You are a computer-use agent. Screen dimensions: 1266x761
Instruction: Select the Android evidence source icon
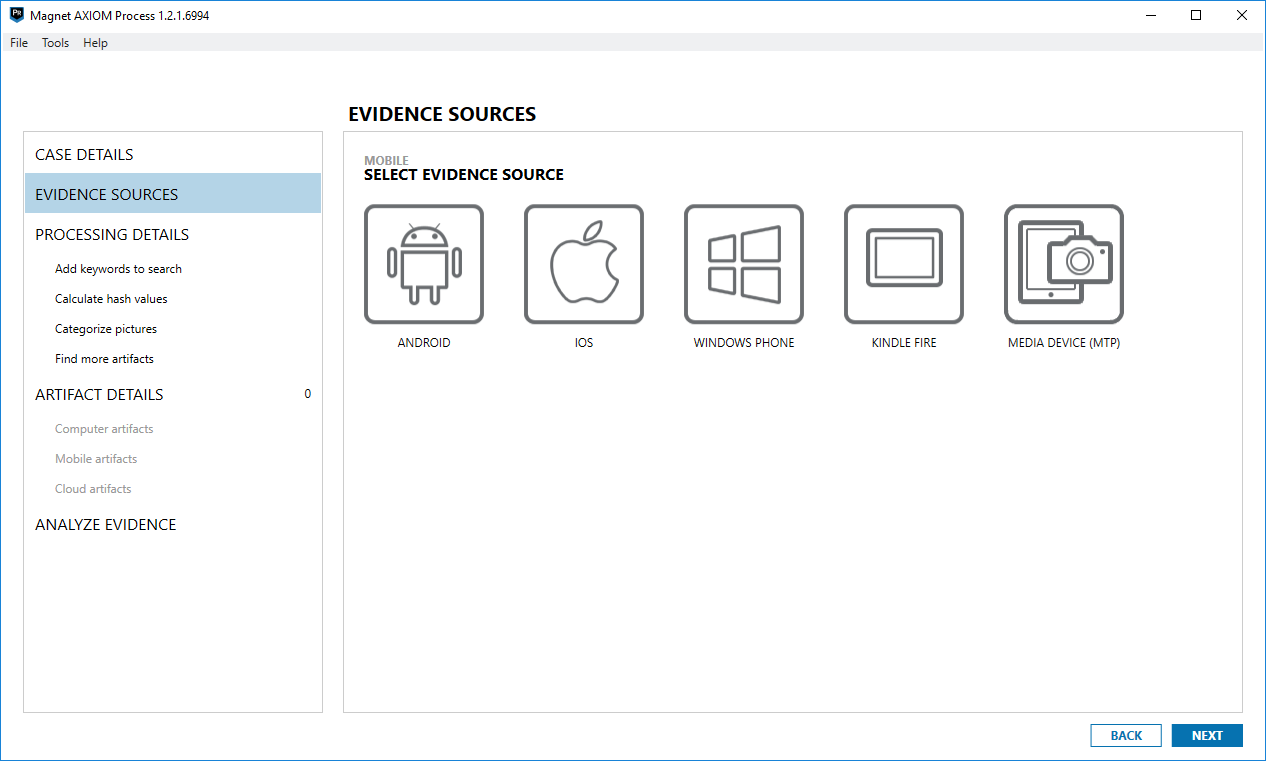(x=424, y=265)
